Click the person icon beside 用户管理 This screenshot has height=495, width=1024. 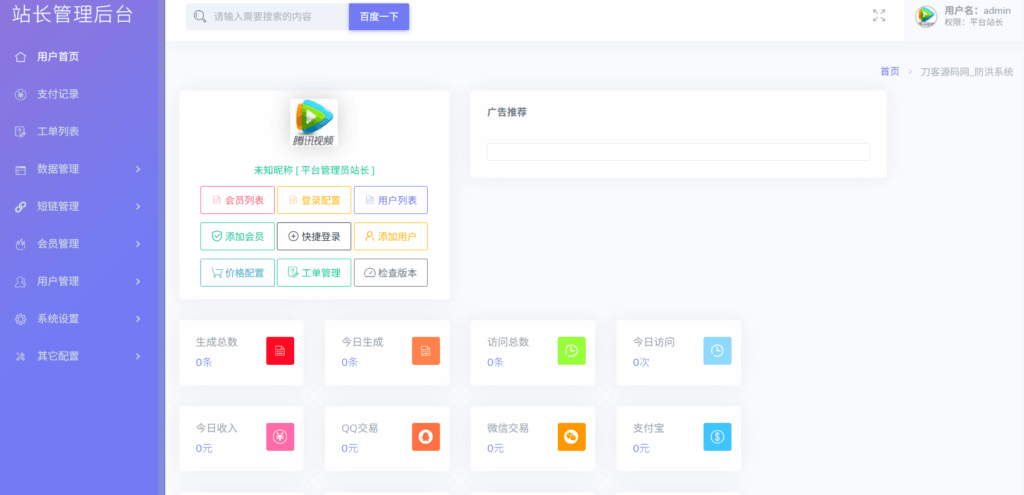pyautogui.click(x=20, y=282)
